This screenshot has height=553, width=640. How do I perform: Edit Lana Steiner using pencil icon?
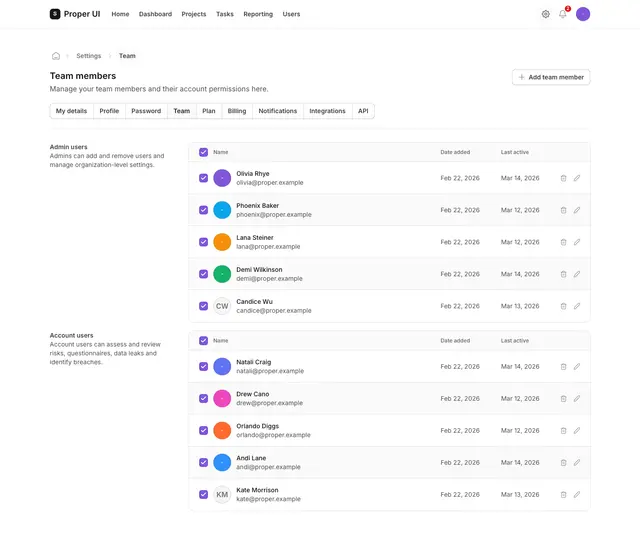coord(577,242)
